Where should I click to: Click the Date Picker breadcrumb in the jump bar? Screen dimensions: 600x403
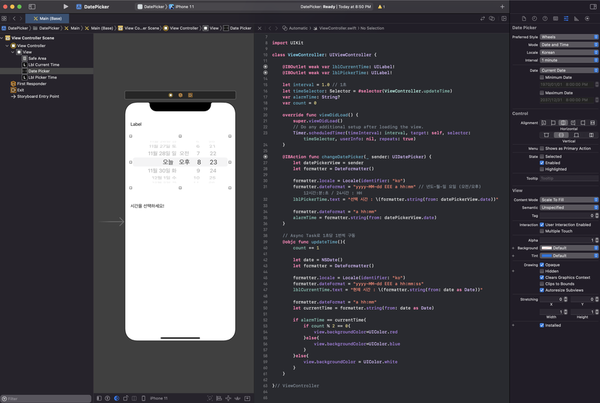pyautogui.click(x=238, y=28)
